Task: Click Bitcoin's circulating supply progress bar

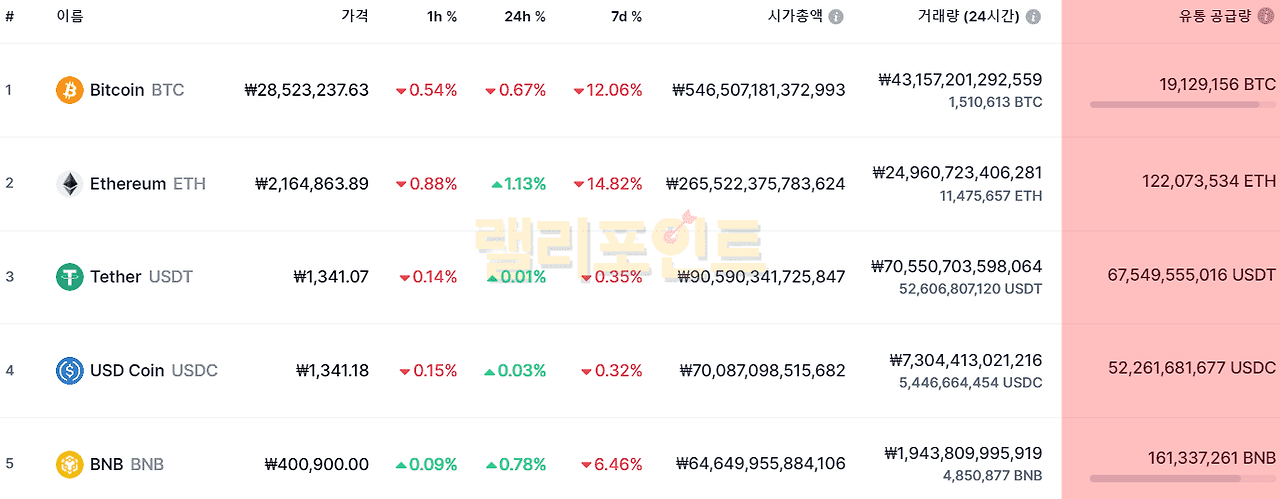Action: 1182,104
